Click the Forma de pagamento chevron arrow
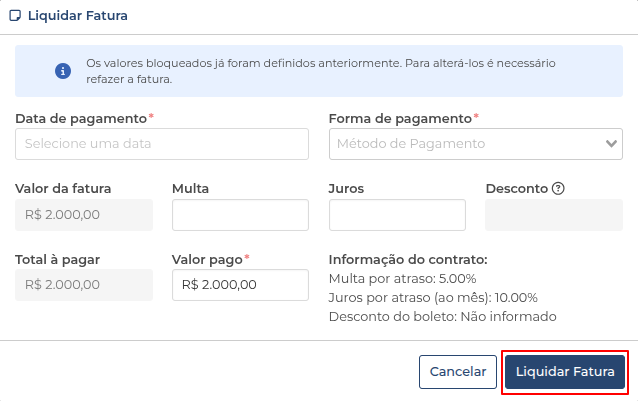638x401 pixels. 611,144
